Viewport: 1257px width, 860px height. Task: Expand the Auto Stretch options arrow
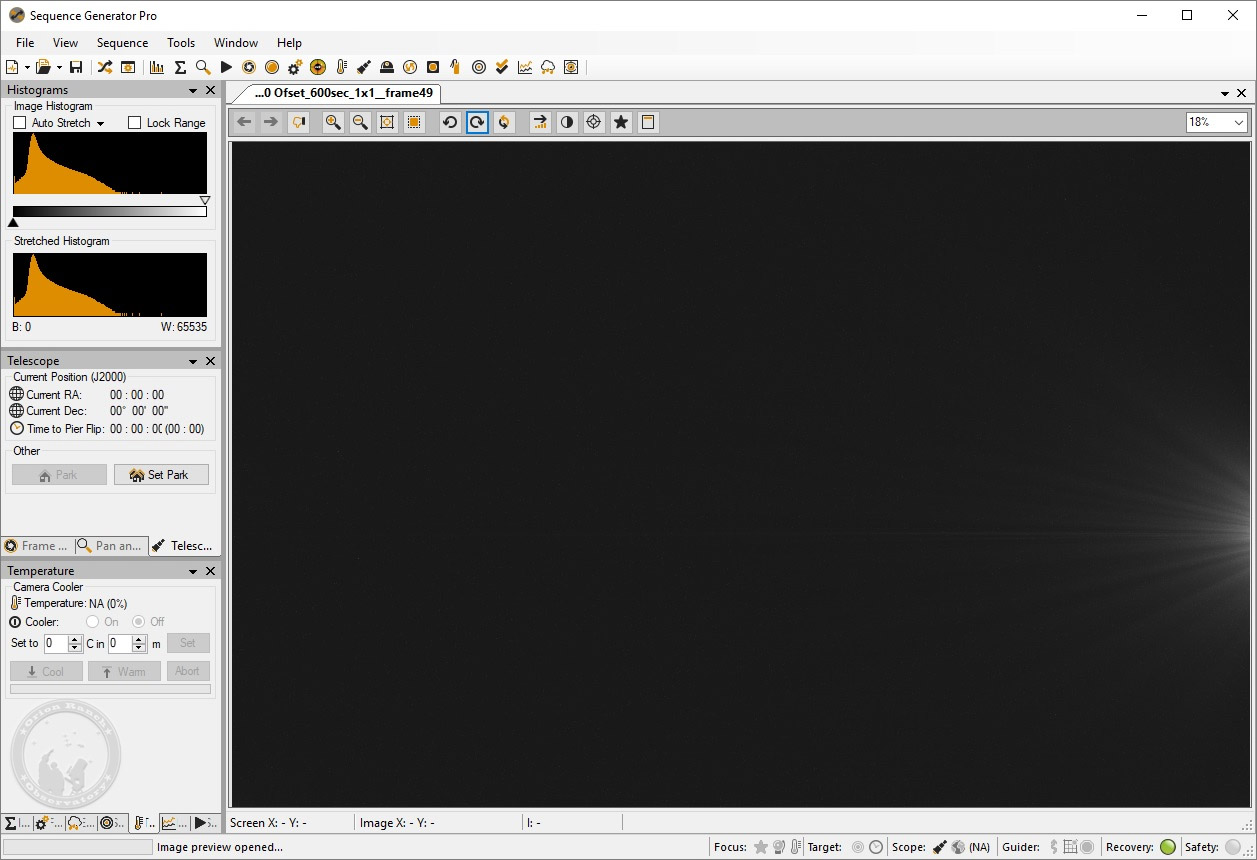[x=101, y=123]
